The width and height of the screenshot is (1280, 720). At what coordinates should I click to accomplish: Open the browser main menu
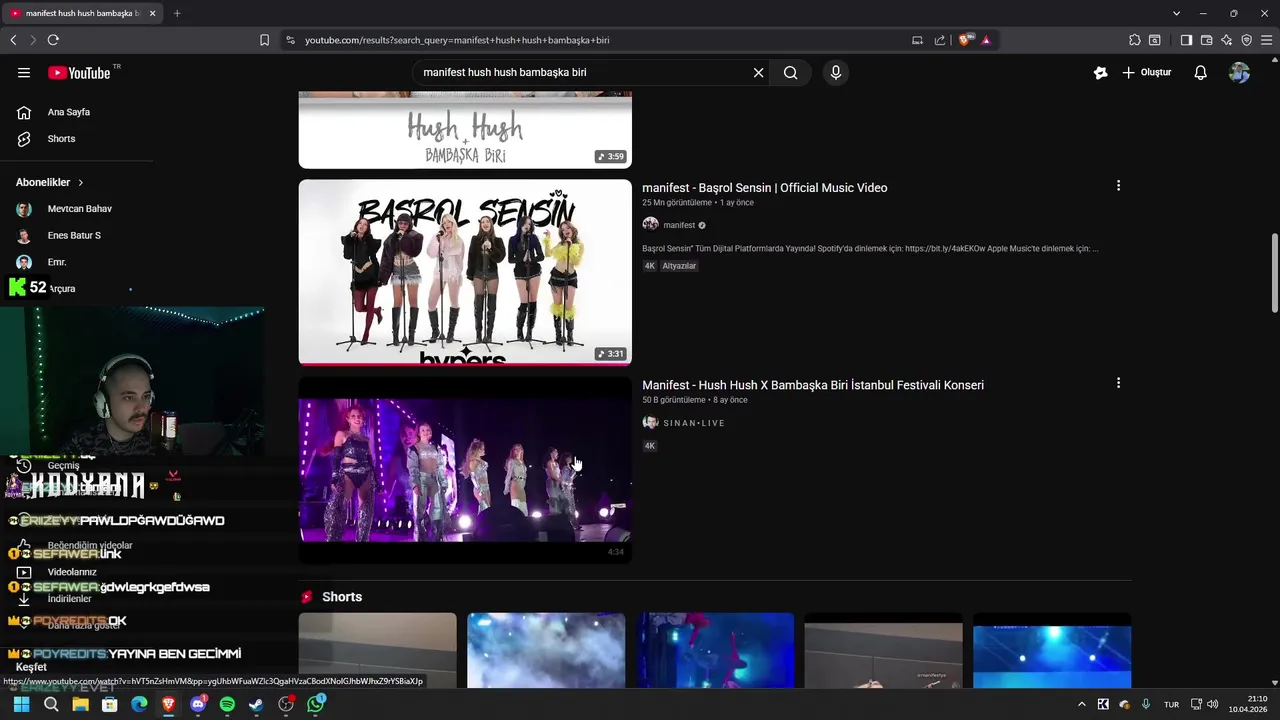(x=1266, y=40)
